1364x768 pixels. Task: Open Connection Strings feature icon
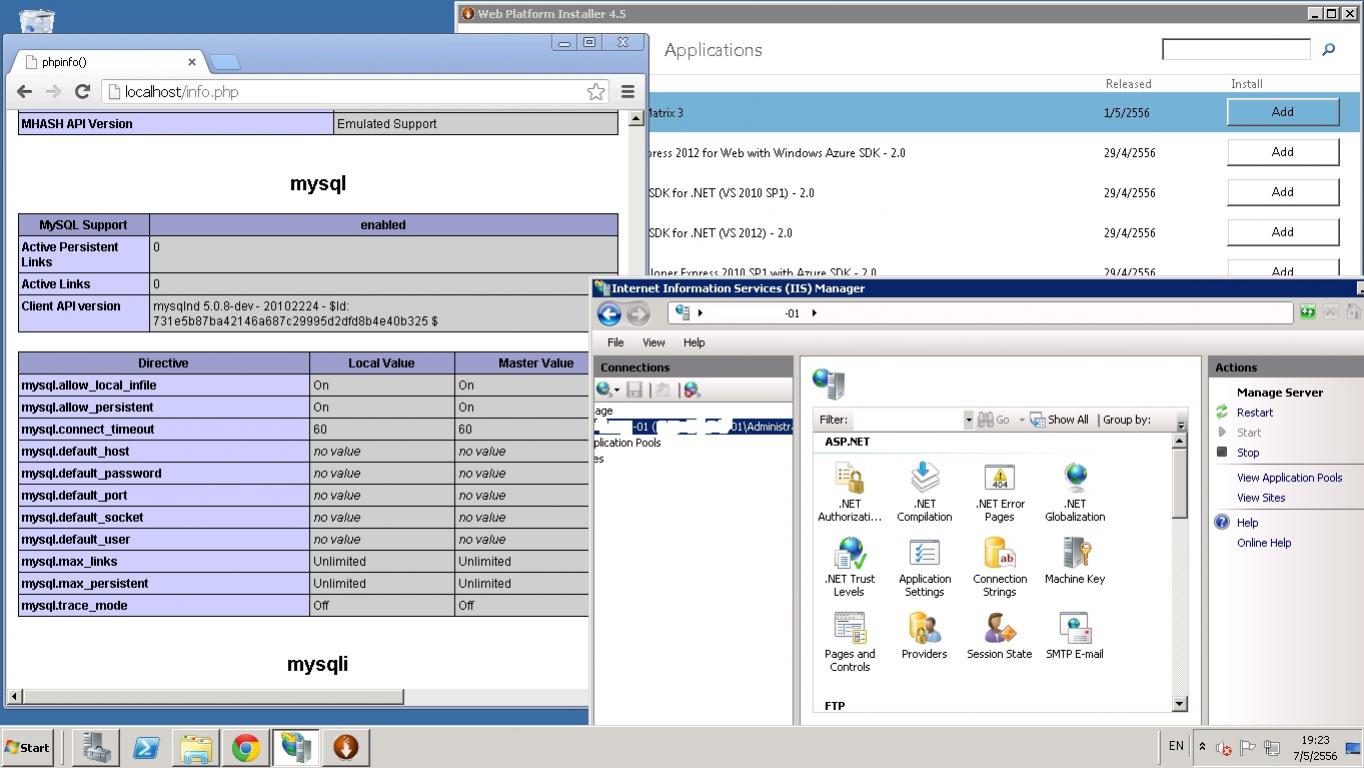tap(999, 566)
